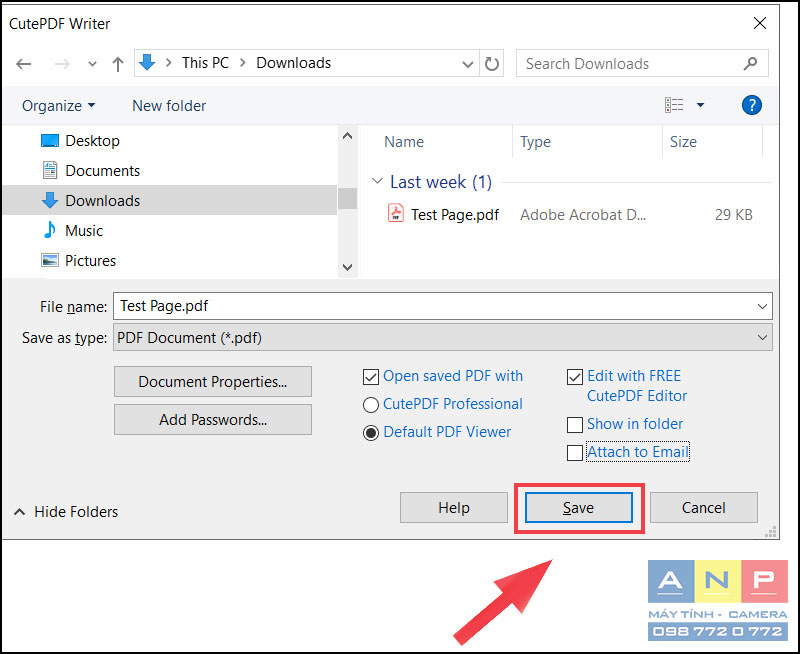Select Desktop in the folder tree
Viewport: 800px width, 654px height.
(x=92, y=140)
